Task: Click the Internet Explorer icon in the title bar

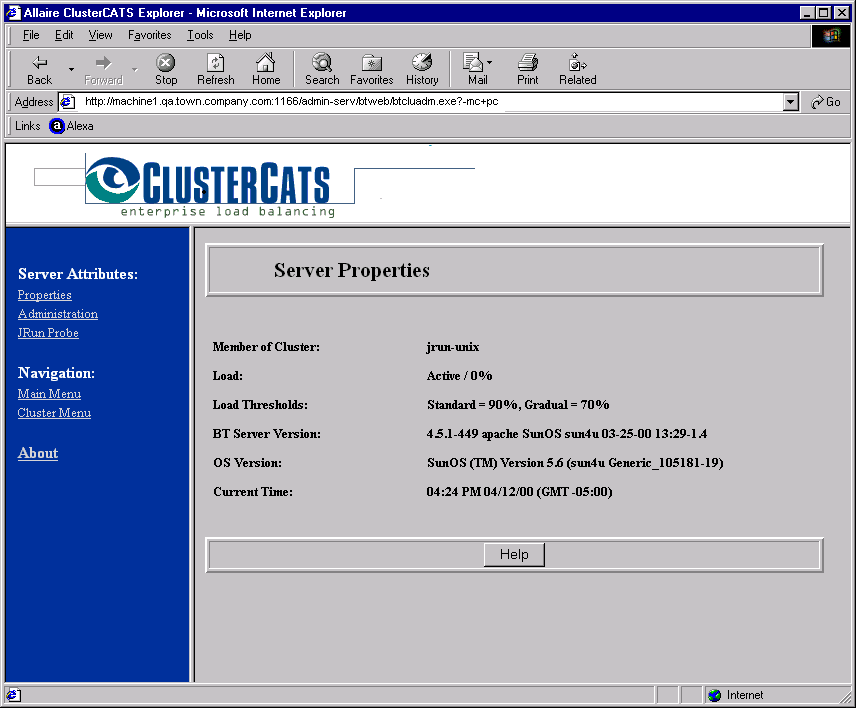Action: [13, 13]
